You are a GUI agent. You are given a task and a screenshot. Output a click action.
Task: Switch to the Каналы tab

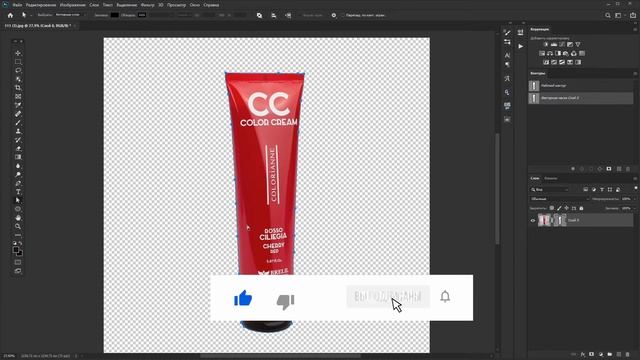[x=551, y=178]
